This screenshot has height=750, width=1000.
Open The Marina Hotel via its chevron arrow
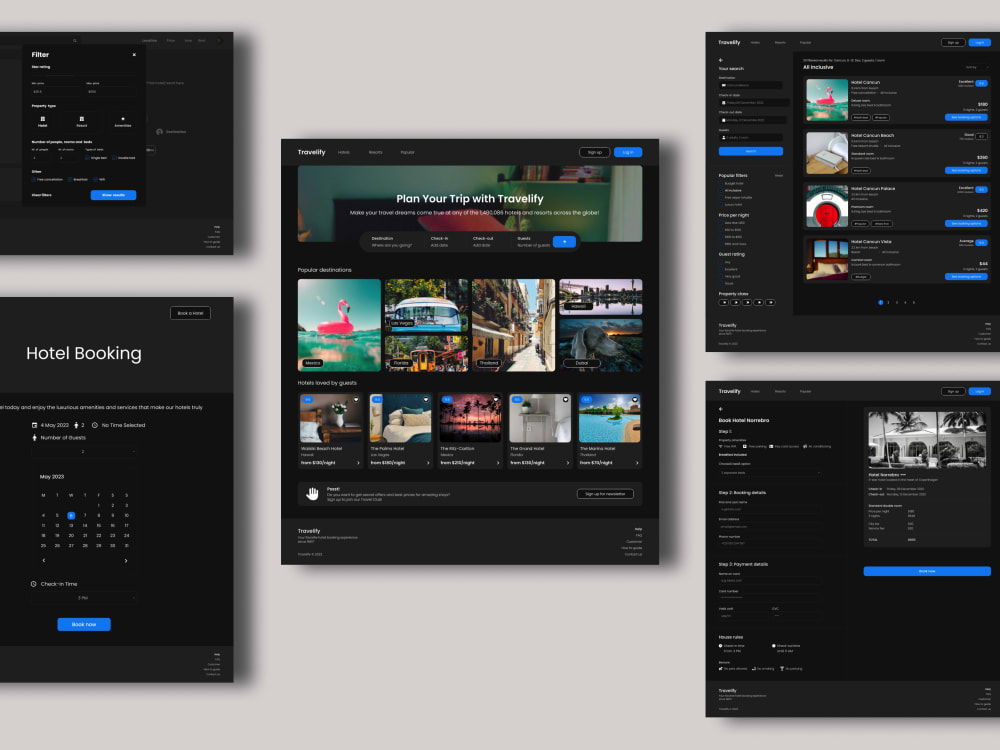click(637, 463)
